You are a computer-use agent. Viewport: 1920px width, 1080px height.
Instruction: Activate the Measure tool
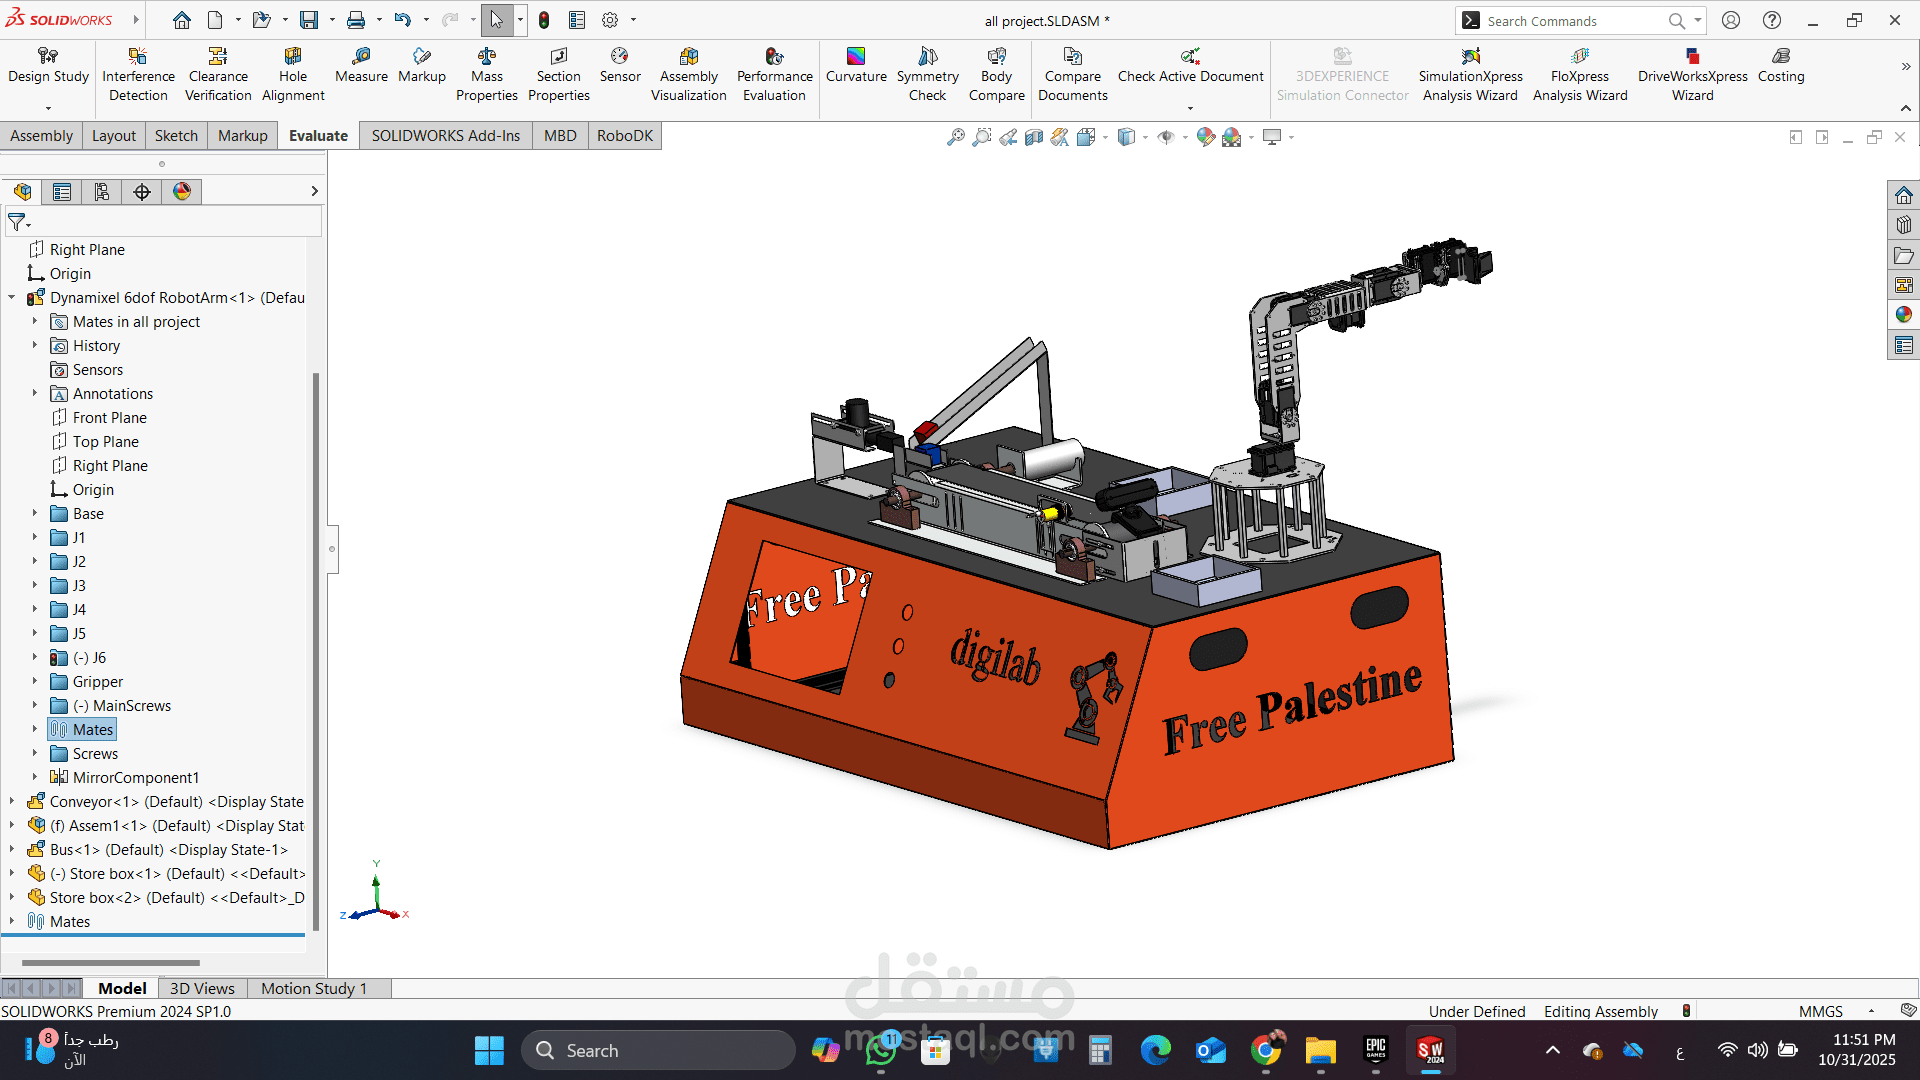(361, 65)
